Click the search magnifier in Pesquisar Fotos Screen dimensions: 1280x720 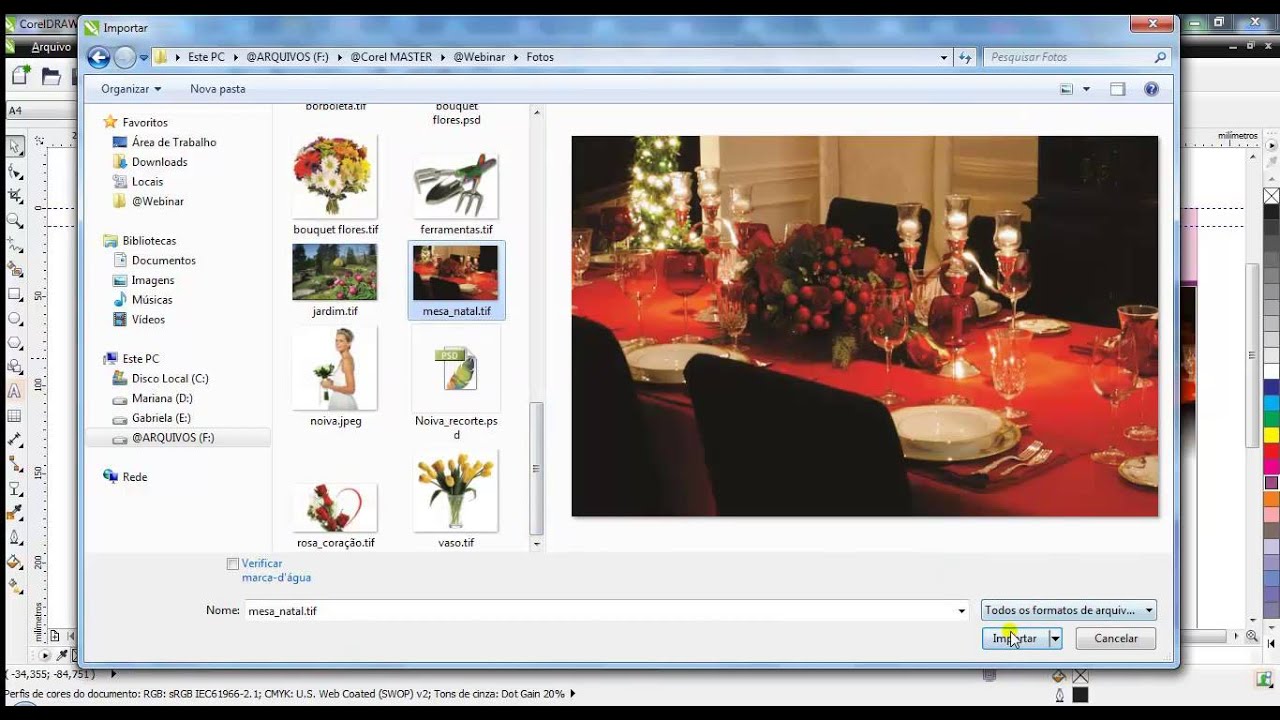[x=1160, y=57]
